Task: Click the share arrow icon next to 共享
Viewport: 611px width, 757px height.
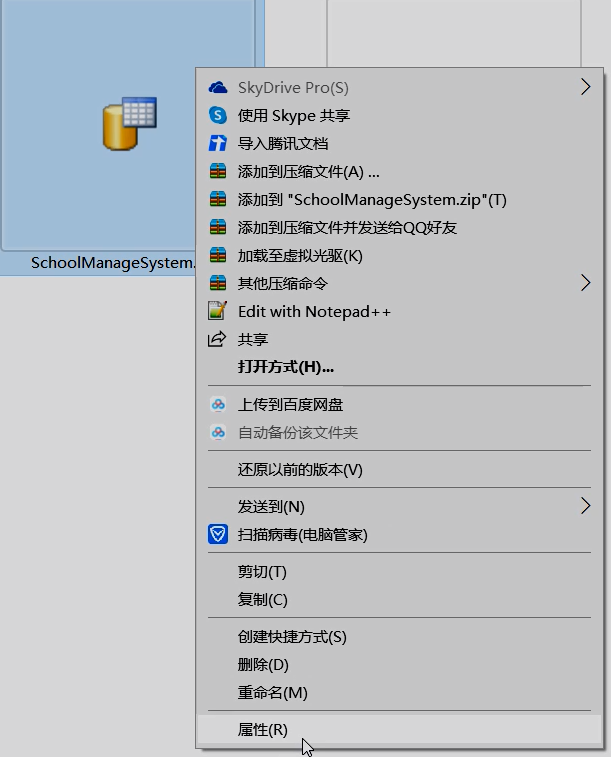Action: point(217,339)
